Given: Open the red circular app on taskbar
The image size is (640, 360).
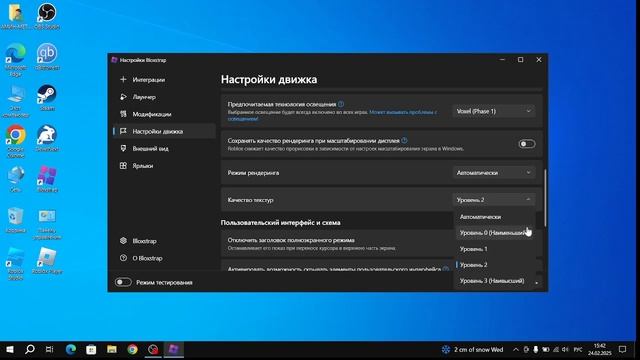Looking at the screenshot, I should pyautogui.click(x=153, y=349).
